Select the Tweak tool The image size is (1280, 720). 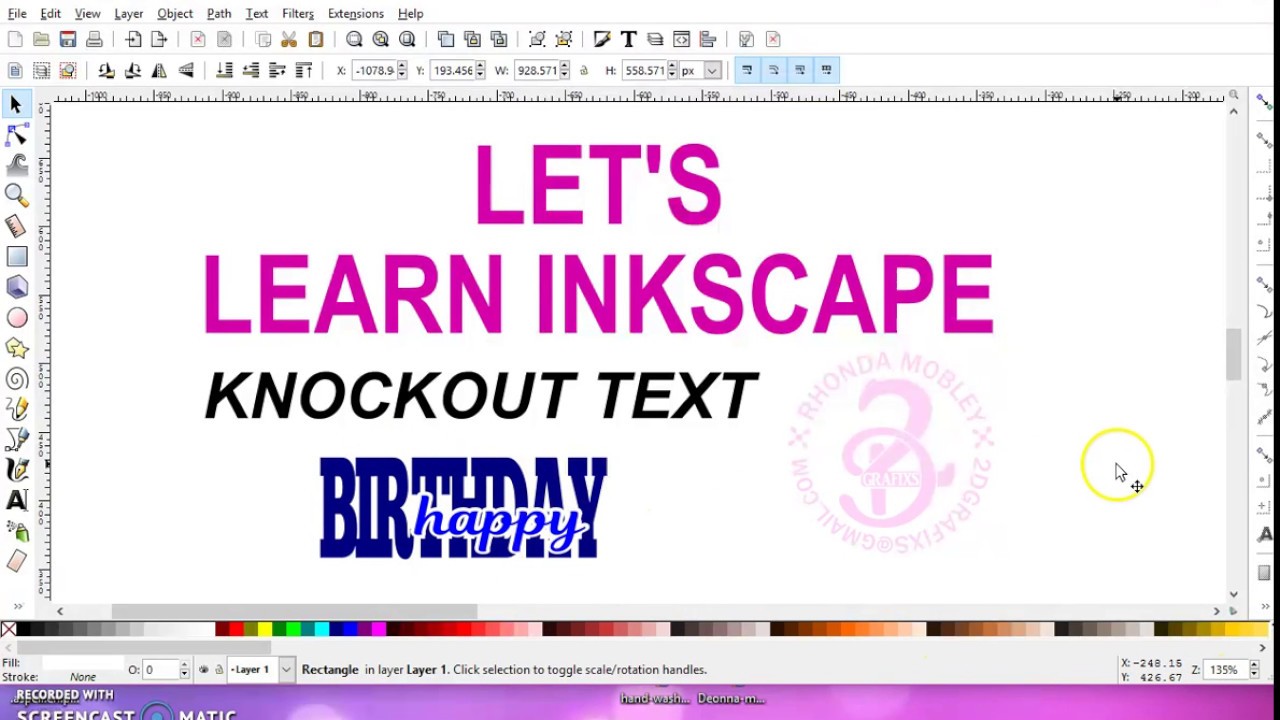click(16, 165)
